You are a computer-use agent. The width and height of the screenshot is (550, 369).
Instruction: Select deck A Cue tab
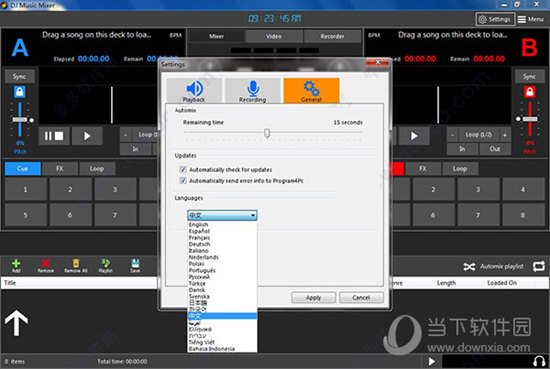[x=22, y=169]
